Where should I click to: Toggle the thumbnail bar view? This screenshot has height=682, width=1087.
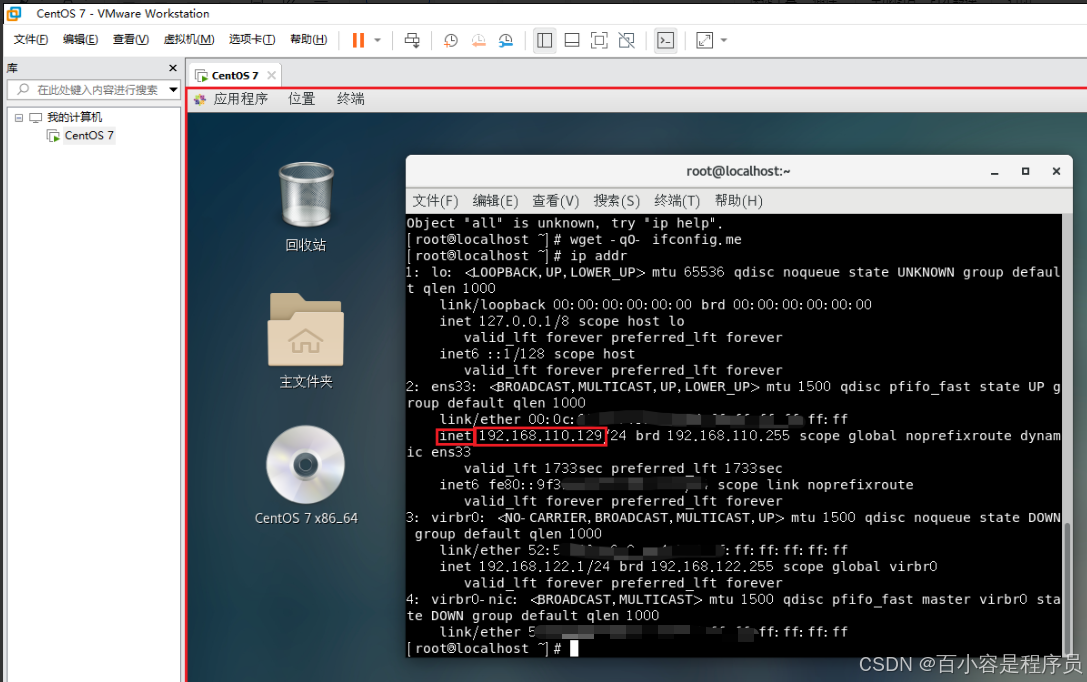click(572, 40)
